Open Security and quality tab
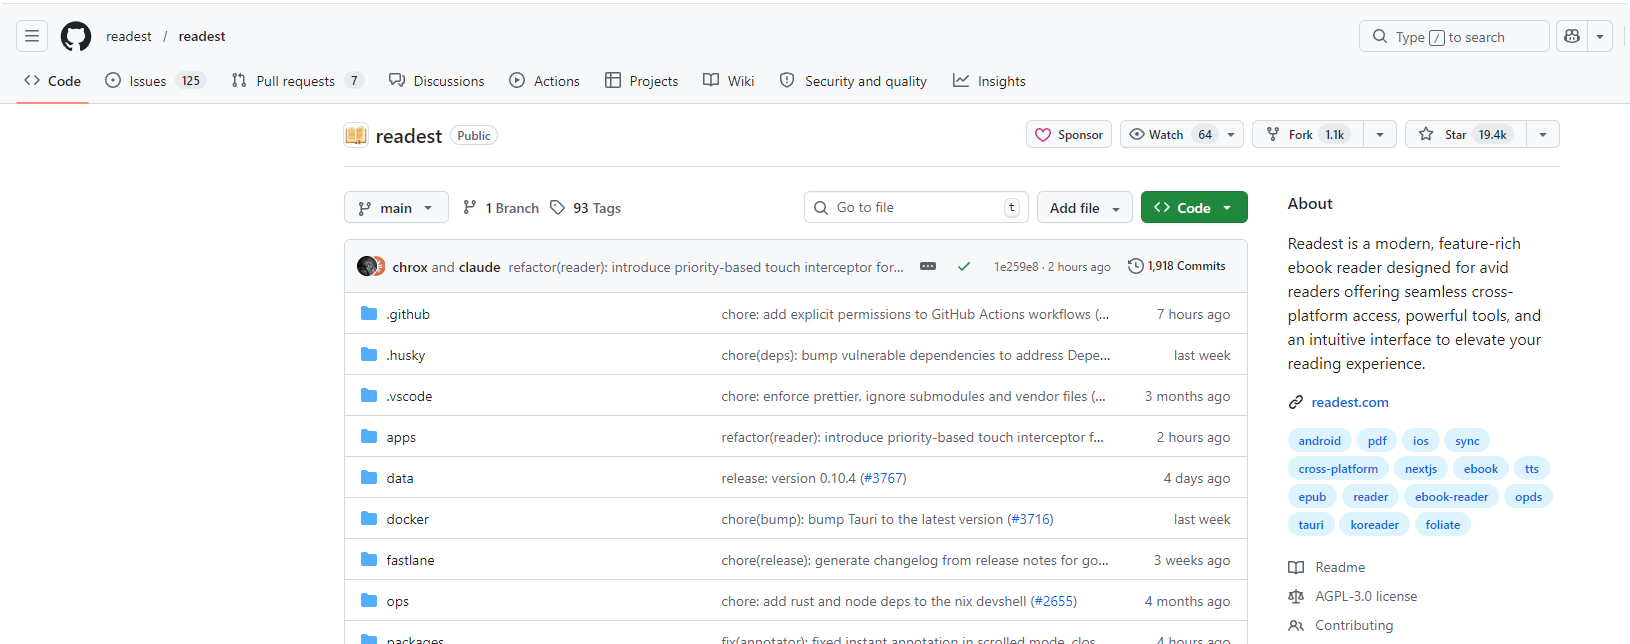The height and width of the screenshot is (644, 1630). (853, 81)
